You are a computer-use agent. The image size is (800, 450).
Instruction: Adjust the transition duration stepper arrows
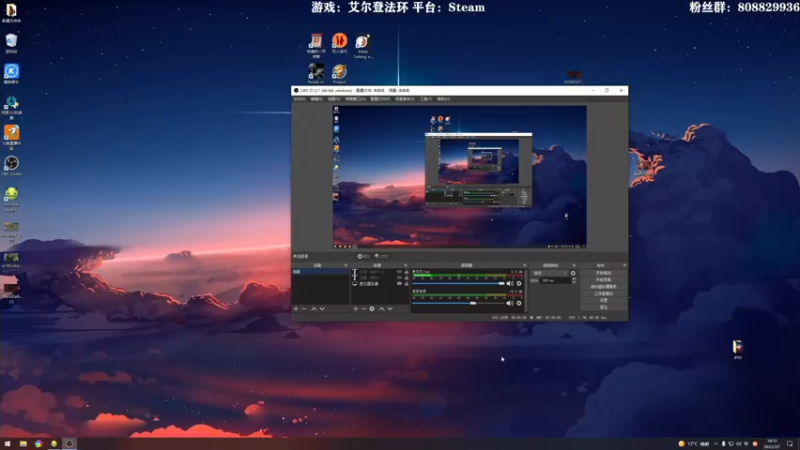click(x=574, y=281)
